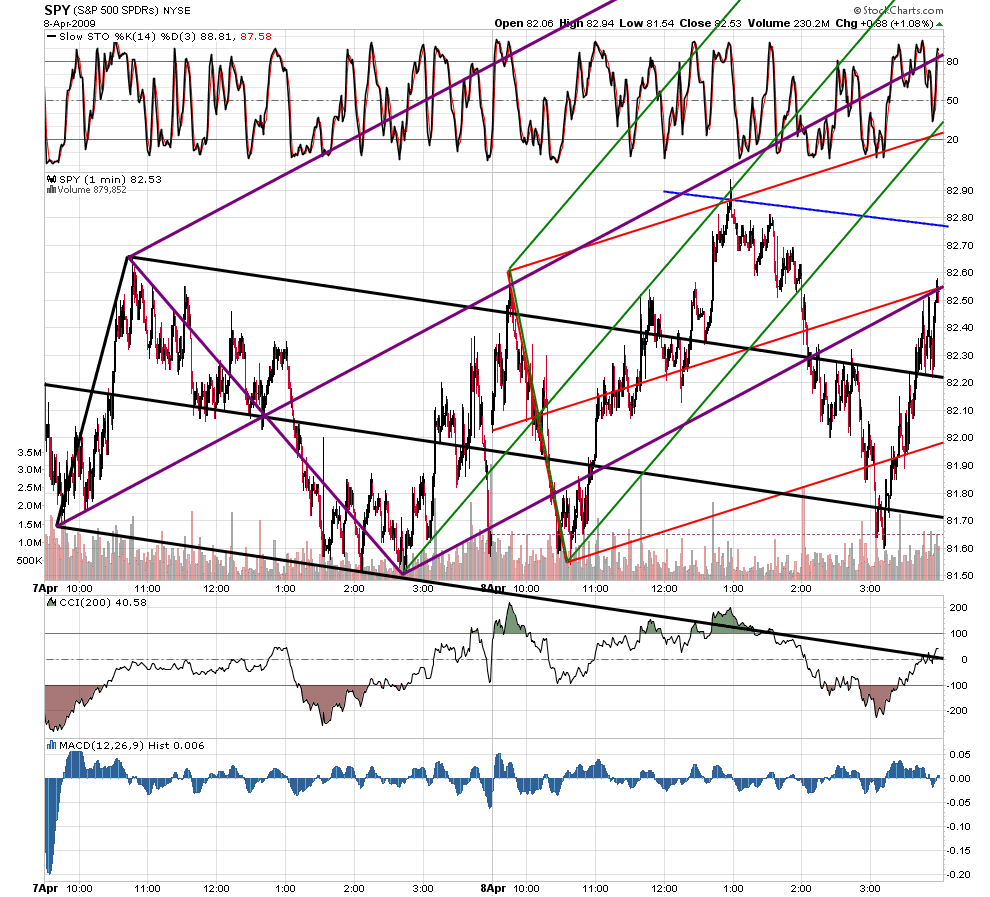Click the Slow STO black line legend marker
The image size is (990, 897).
[x=51, y=37]
